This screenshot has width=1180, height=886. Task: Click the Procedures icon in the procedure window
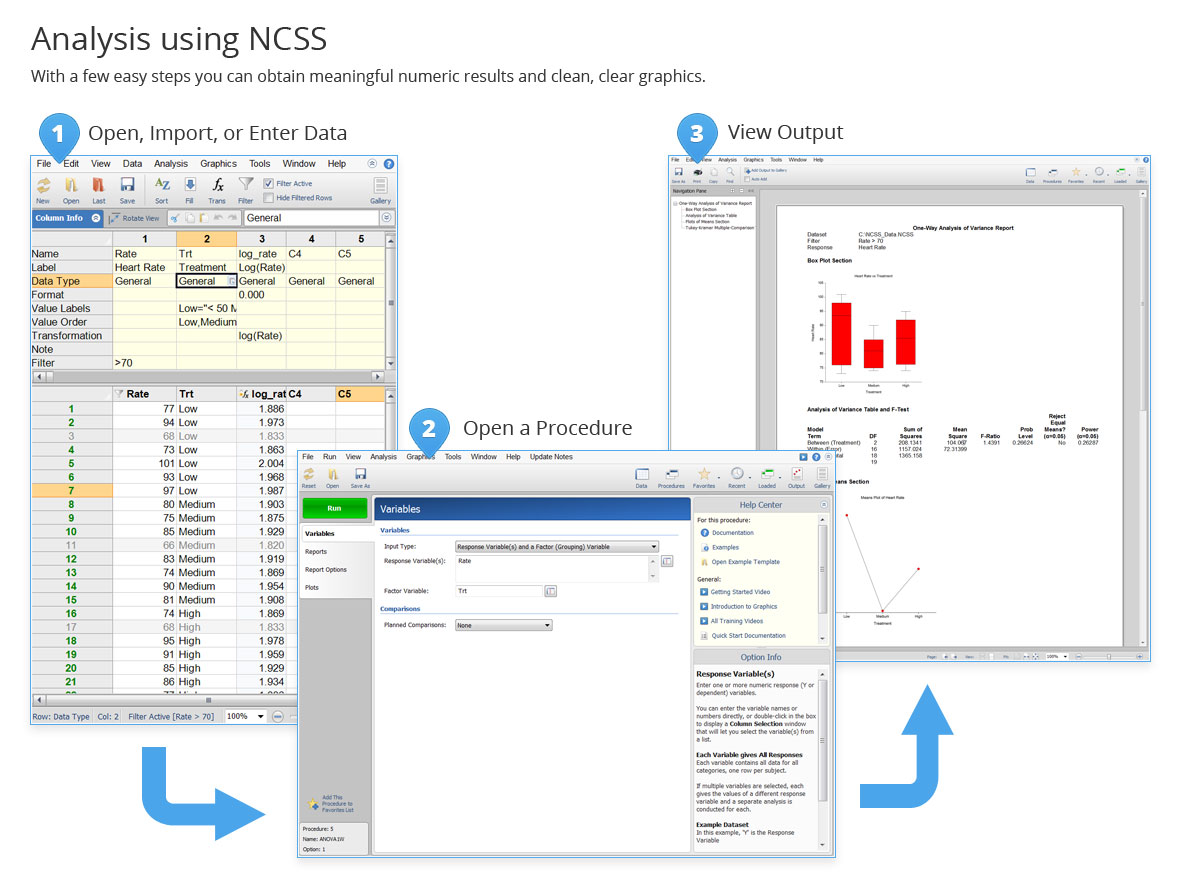coord(672,475)
